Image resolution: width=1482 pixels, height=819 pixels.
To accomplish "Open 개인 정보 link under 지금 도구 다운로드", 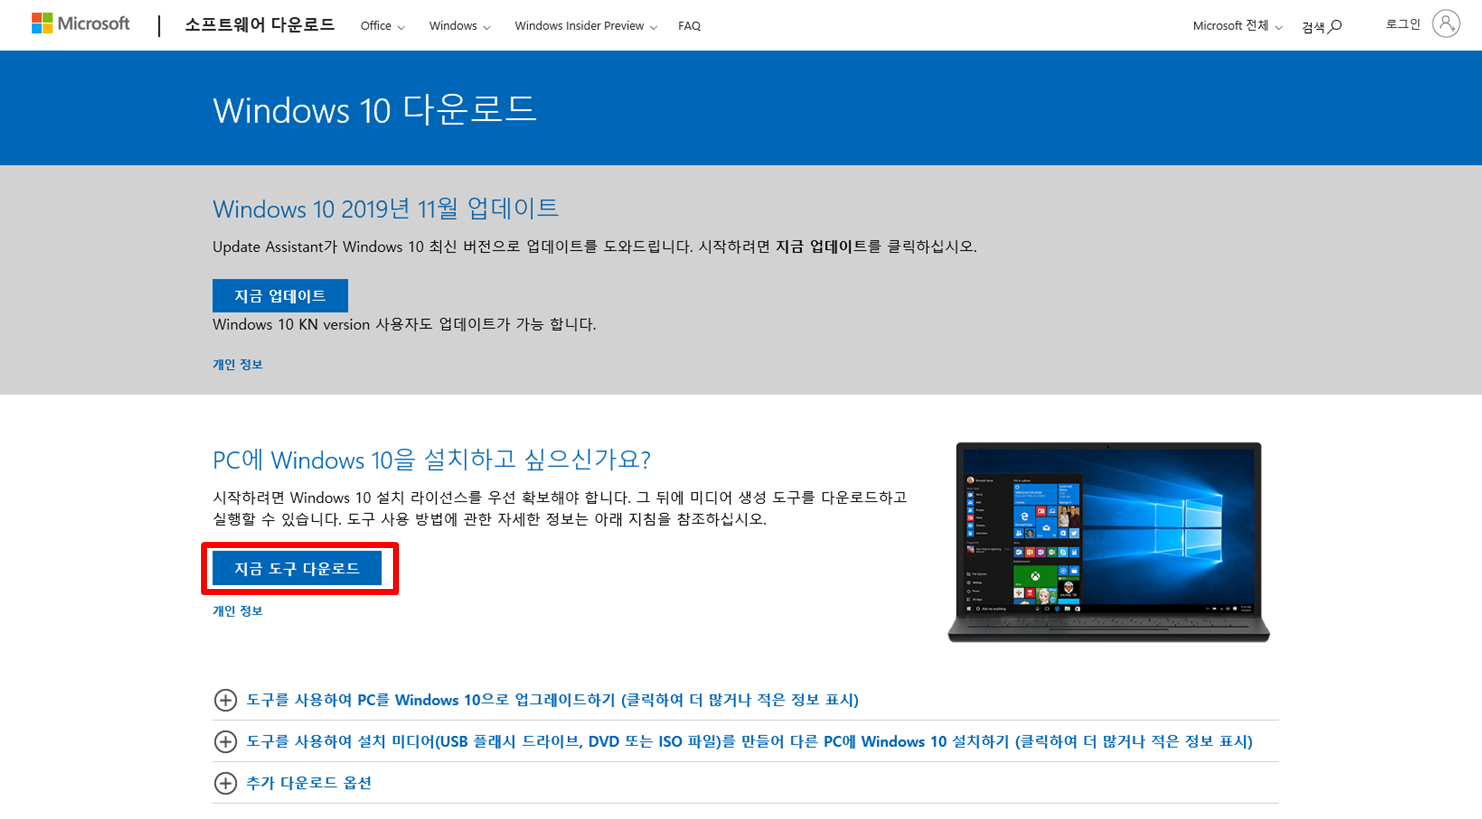I will point(237,611).
